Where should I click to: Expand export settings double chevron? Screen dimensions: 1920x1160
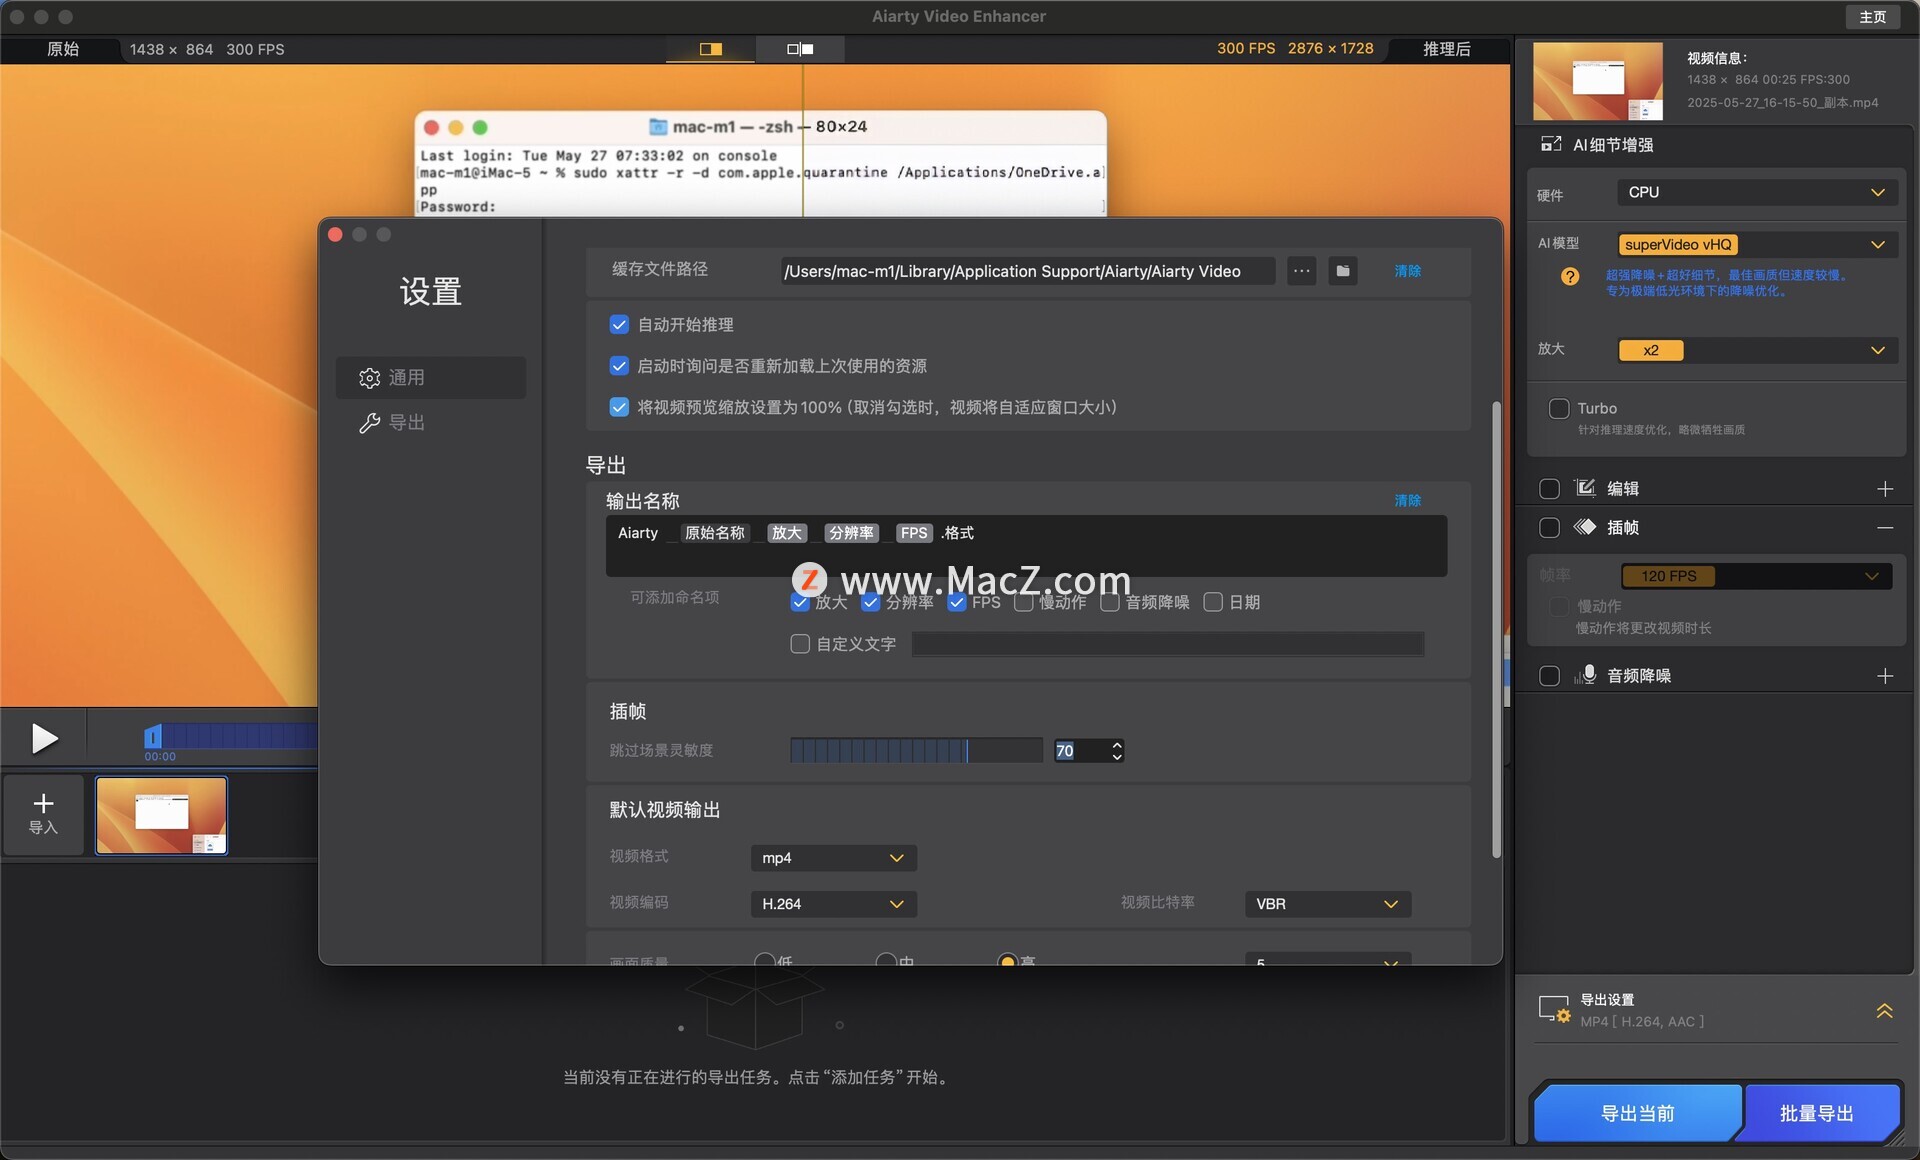[1884, 1010]
